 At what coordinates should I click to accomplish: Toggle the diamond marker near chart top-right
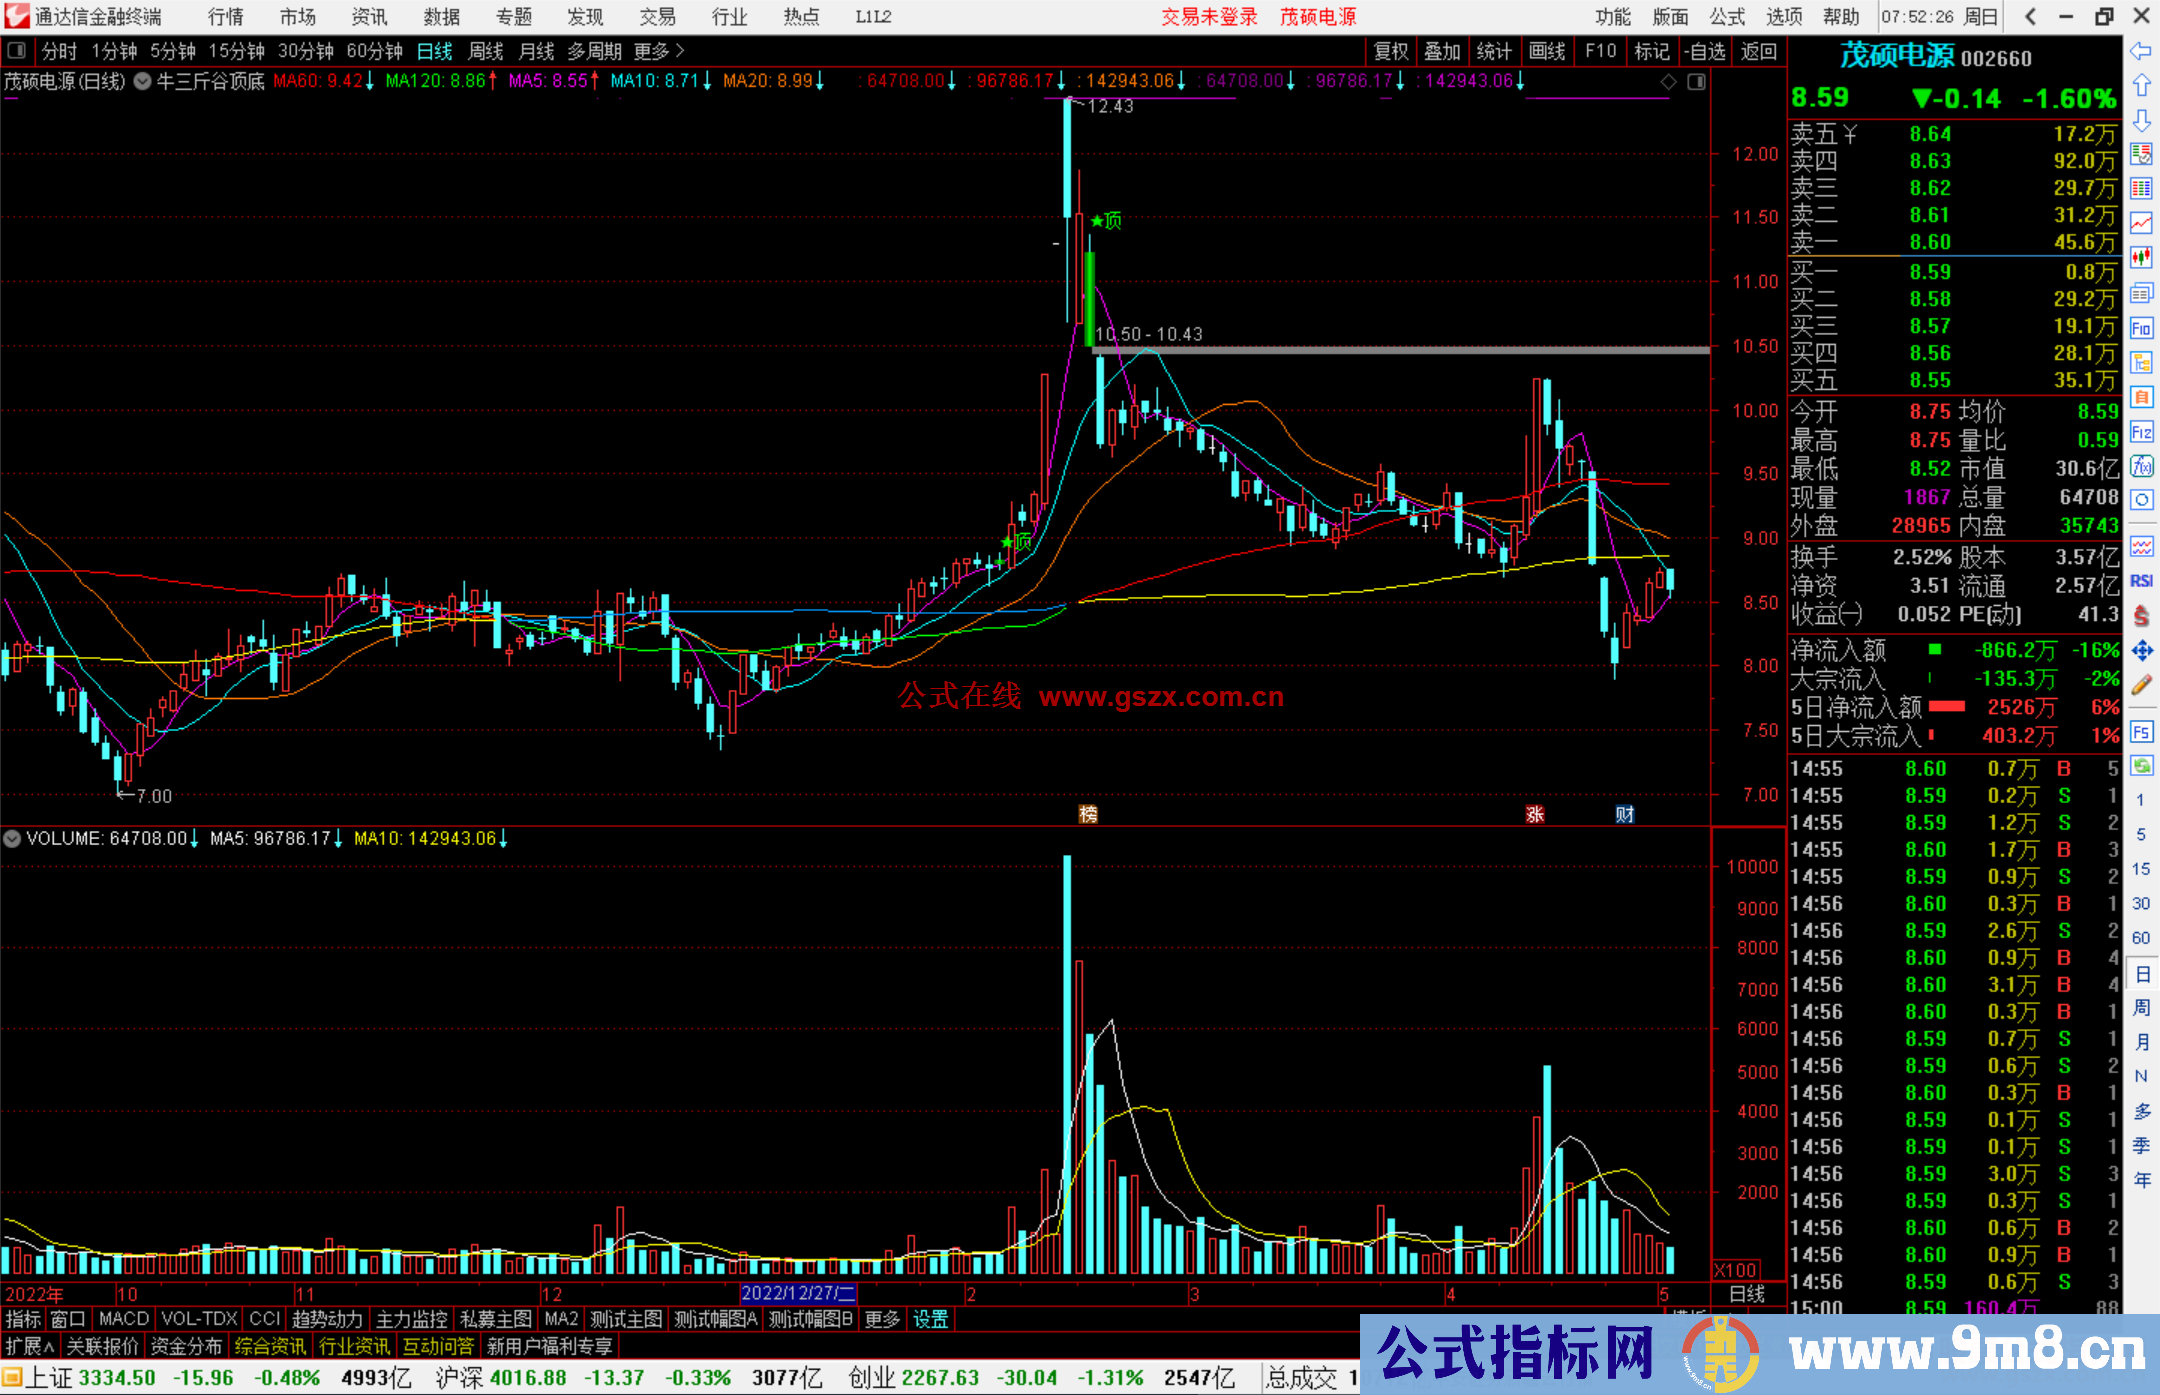(x=1668, y=82)
